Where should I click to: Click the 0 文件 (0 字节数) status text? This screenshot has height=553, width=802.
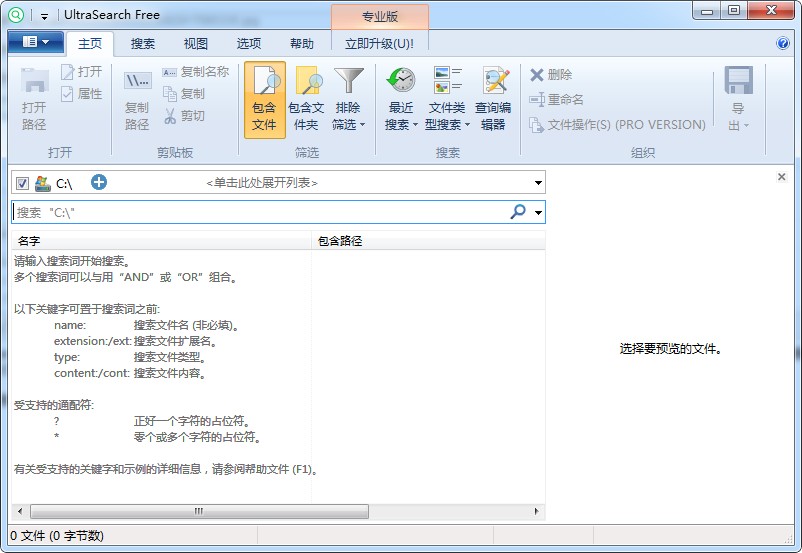[x=57, y=536]
